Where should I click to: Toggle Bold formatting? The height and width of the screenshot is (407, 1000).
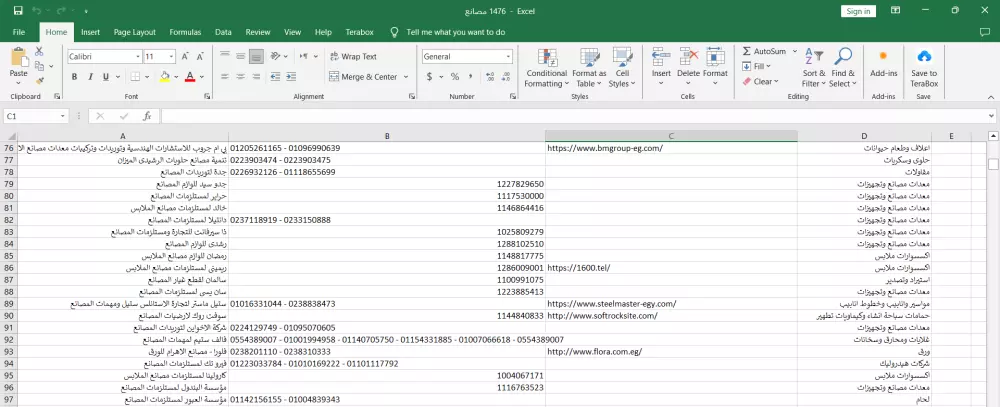coord(74,77)
